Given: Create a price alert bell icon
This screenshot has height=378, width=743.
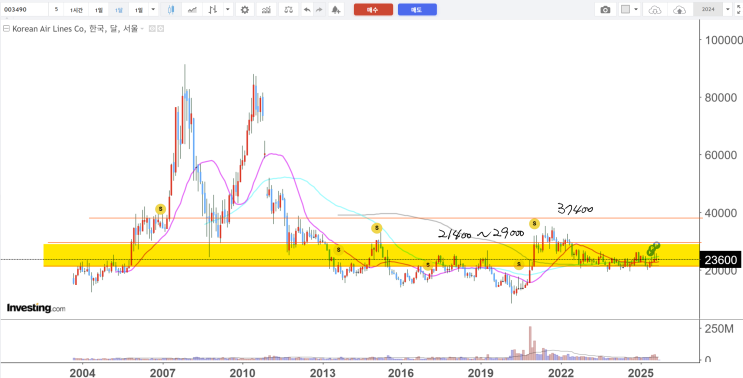Looking at the screenshot, I should point(335,9).
